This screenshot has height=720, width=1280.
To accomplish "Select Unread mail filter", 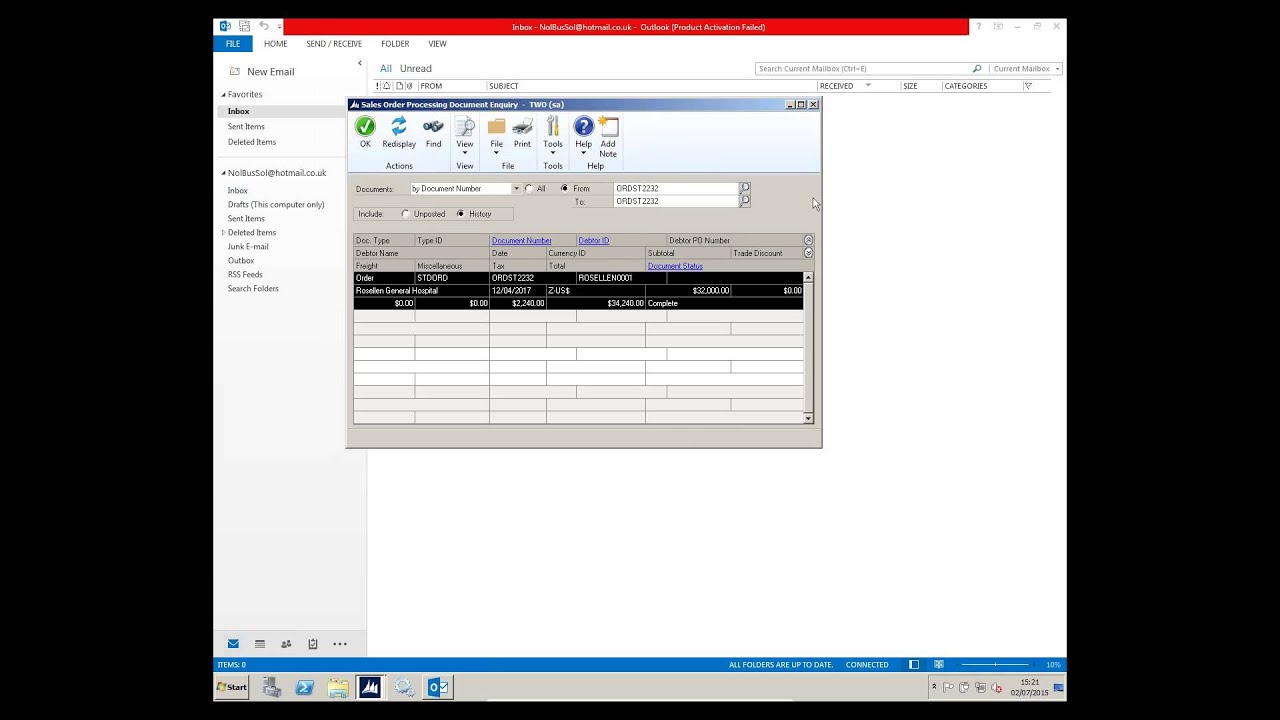I will [x=416, y=69].
